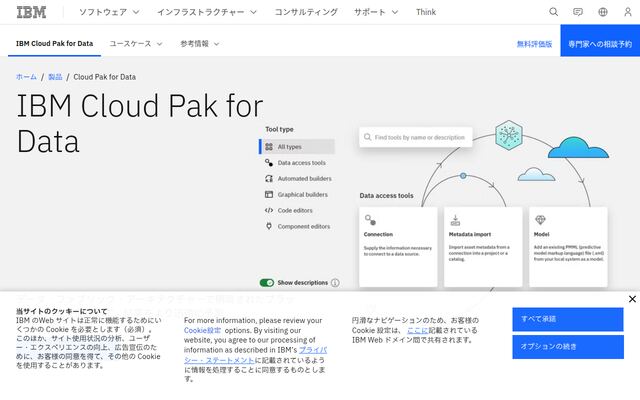Image resolution: width=640 pixels, height=400 pixels.
Task: Open the Model tool card
Action: point(568,247)
